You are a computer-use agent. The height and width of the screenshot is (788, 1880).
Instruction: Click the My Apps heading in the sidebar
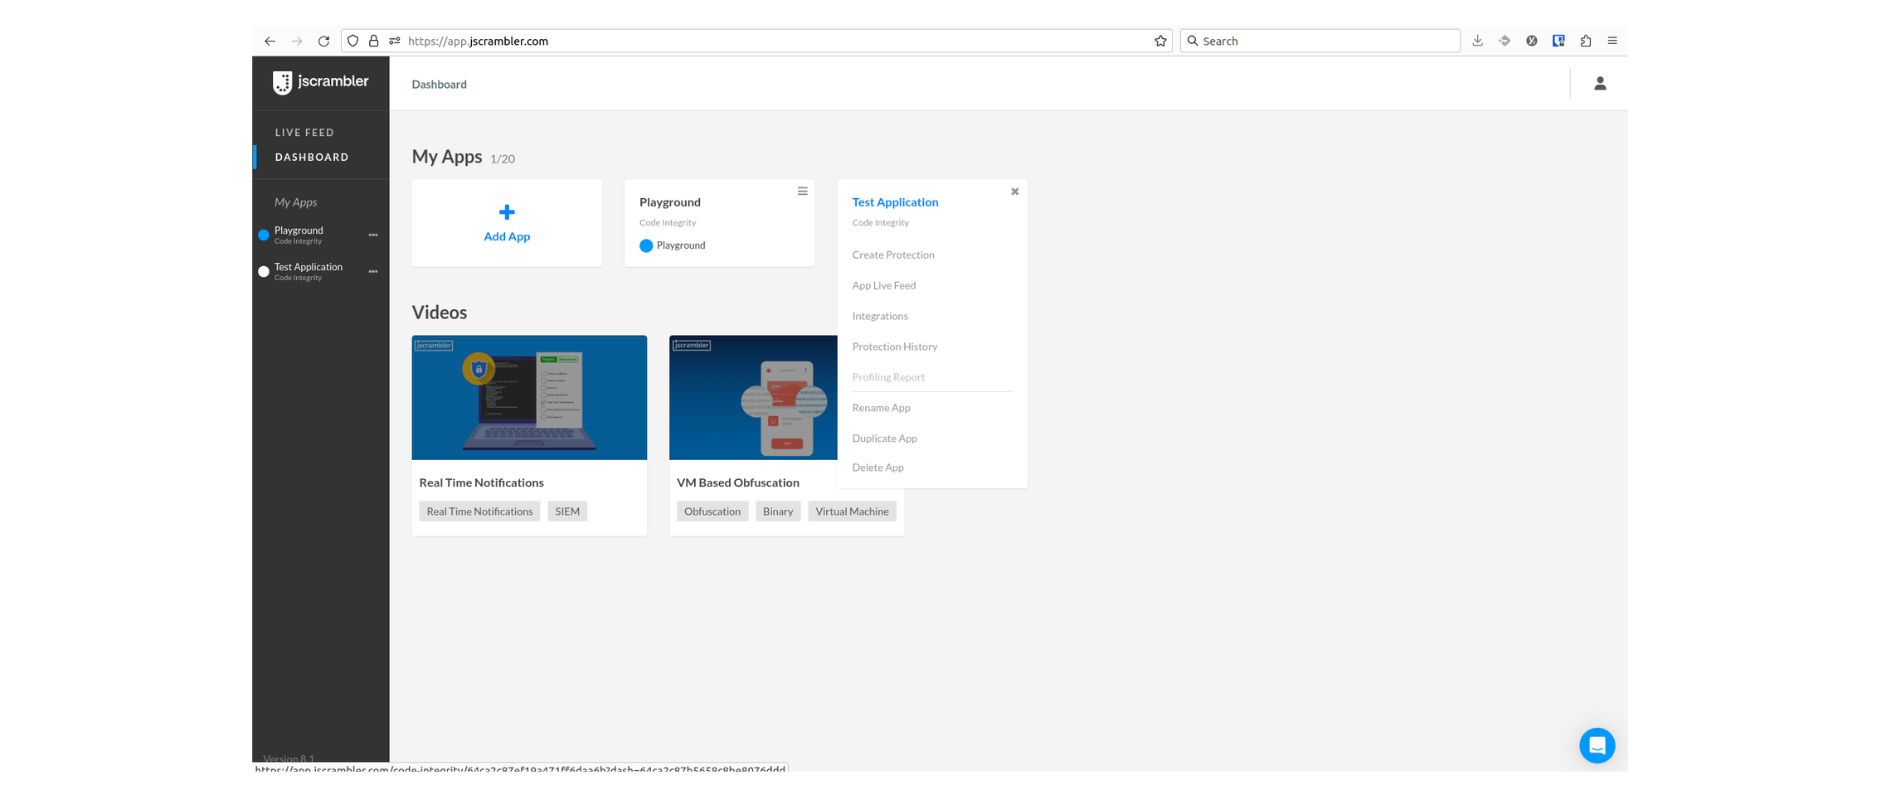[x=296, y=203]
